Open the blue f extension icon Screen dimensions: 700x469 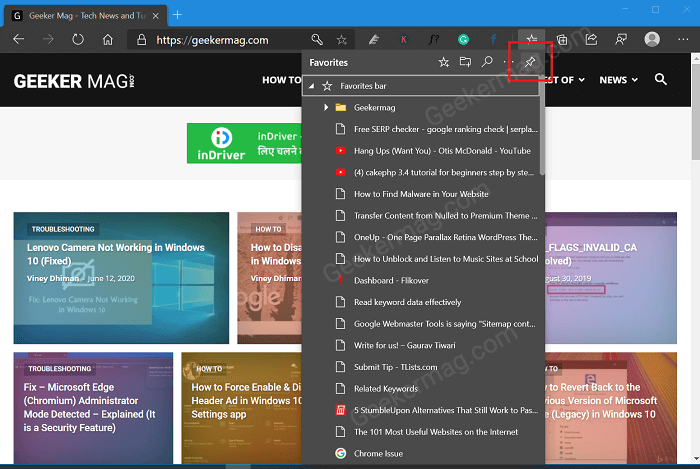point(493,40)
